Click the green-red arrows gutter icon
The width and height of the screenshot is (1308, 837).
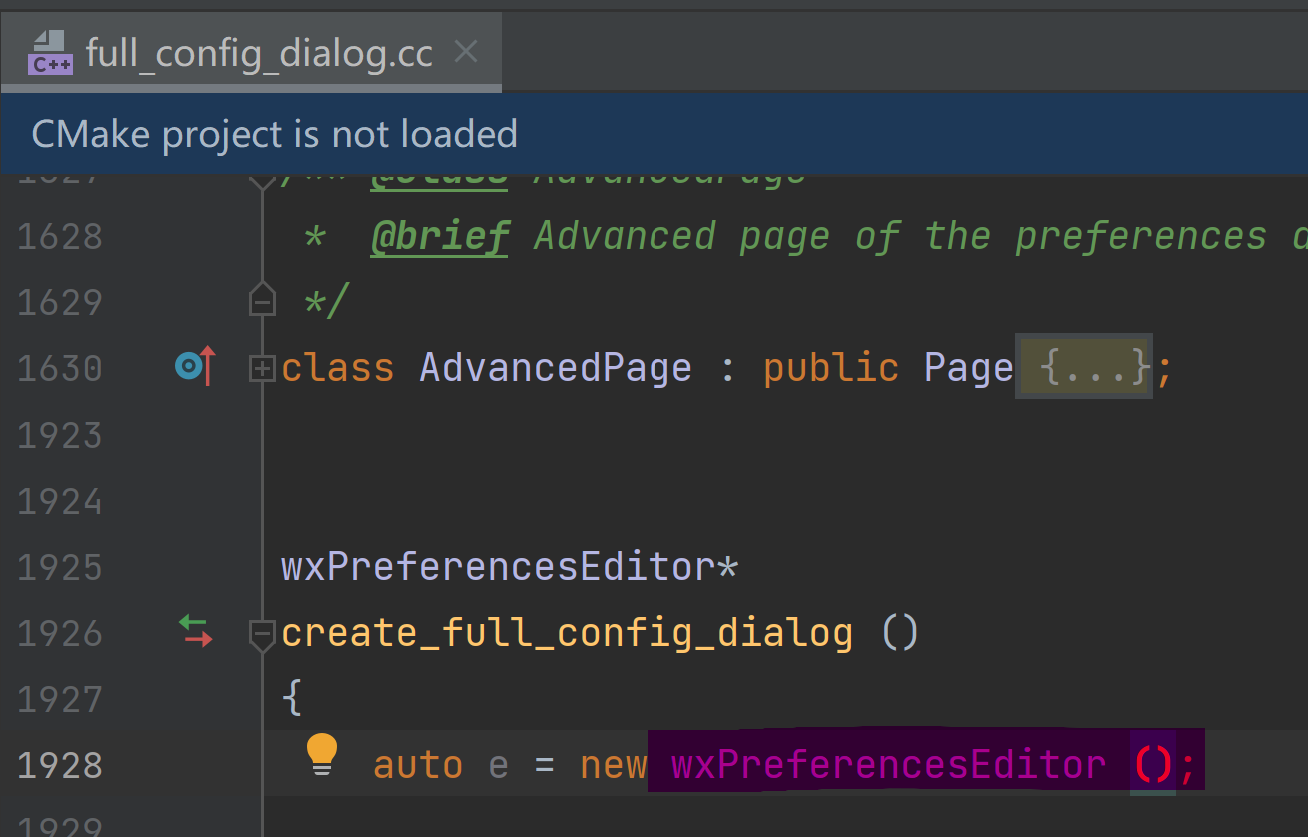(195, 631)
